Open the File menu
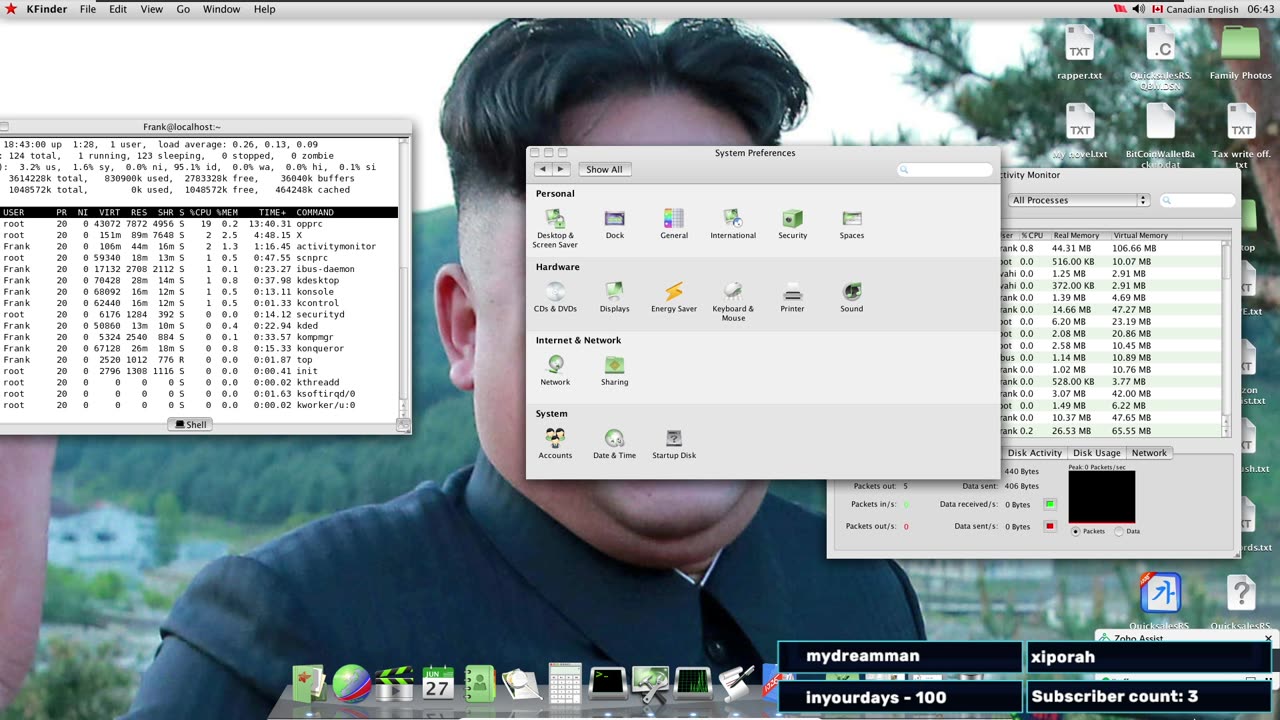 click(x=88, y=9)
